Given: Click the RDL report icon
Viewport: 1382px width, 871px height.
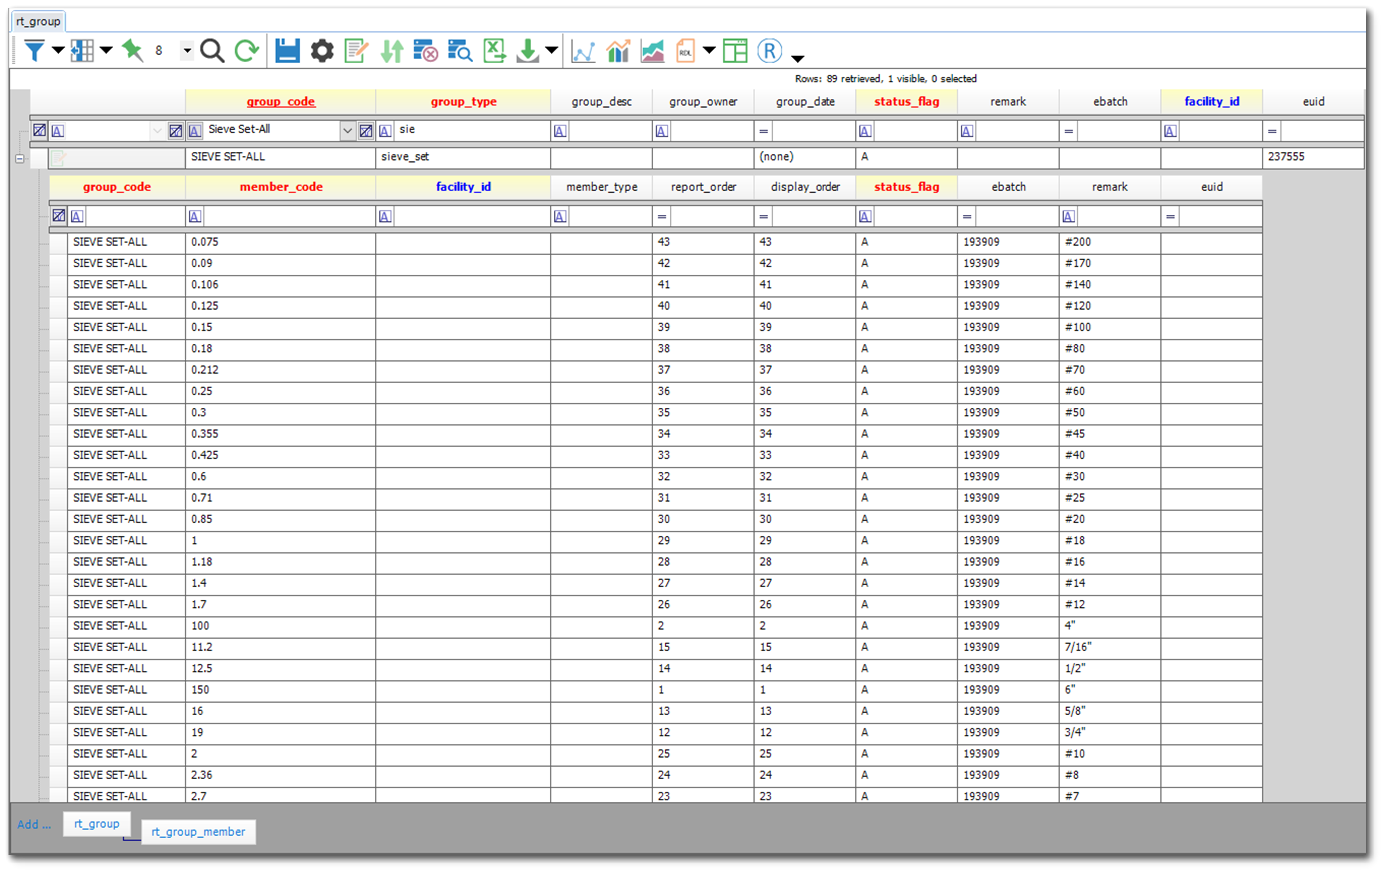Looking at the screenshot, I should coord(686,49).
